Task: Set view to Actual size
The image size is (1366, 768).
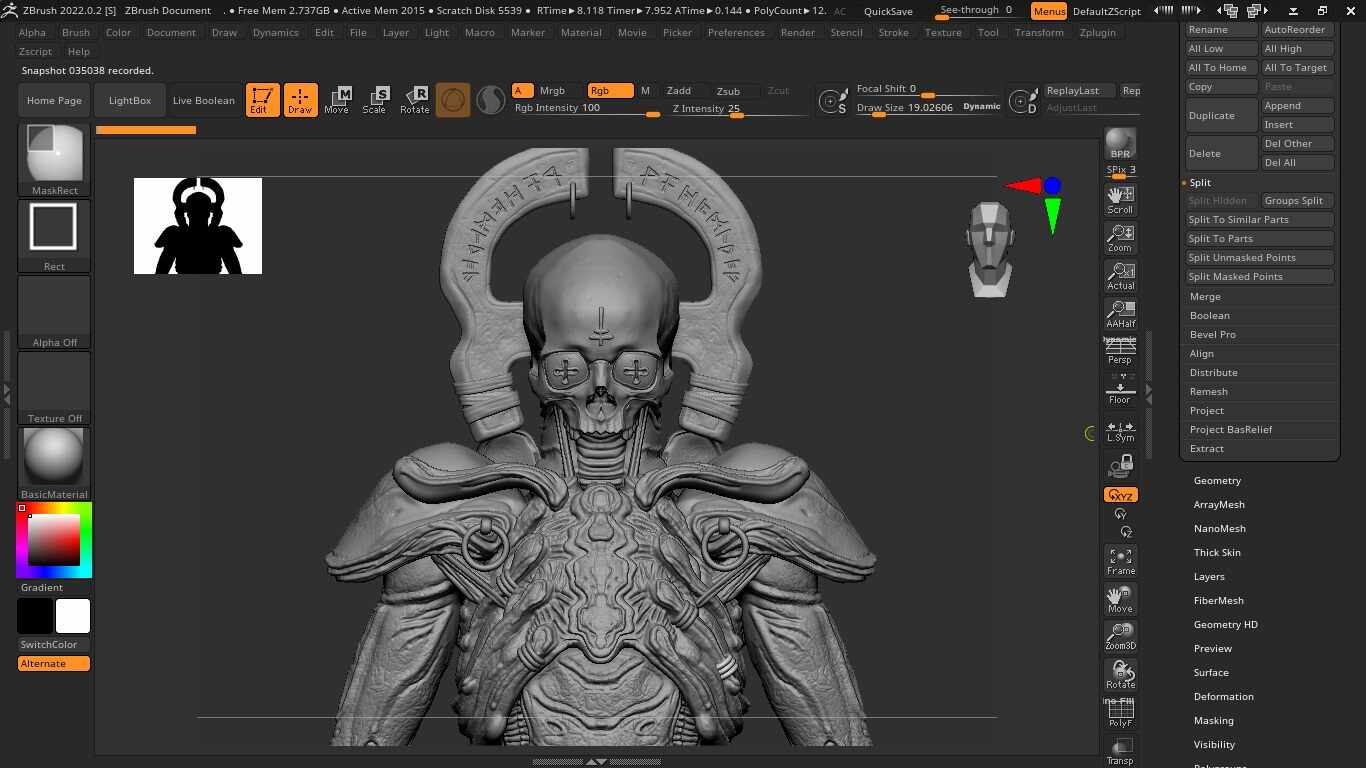Action: [x=1120, y=276]
